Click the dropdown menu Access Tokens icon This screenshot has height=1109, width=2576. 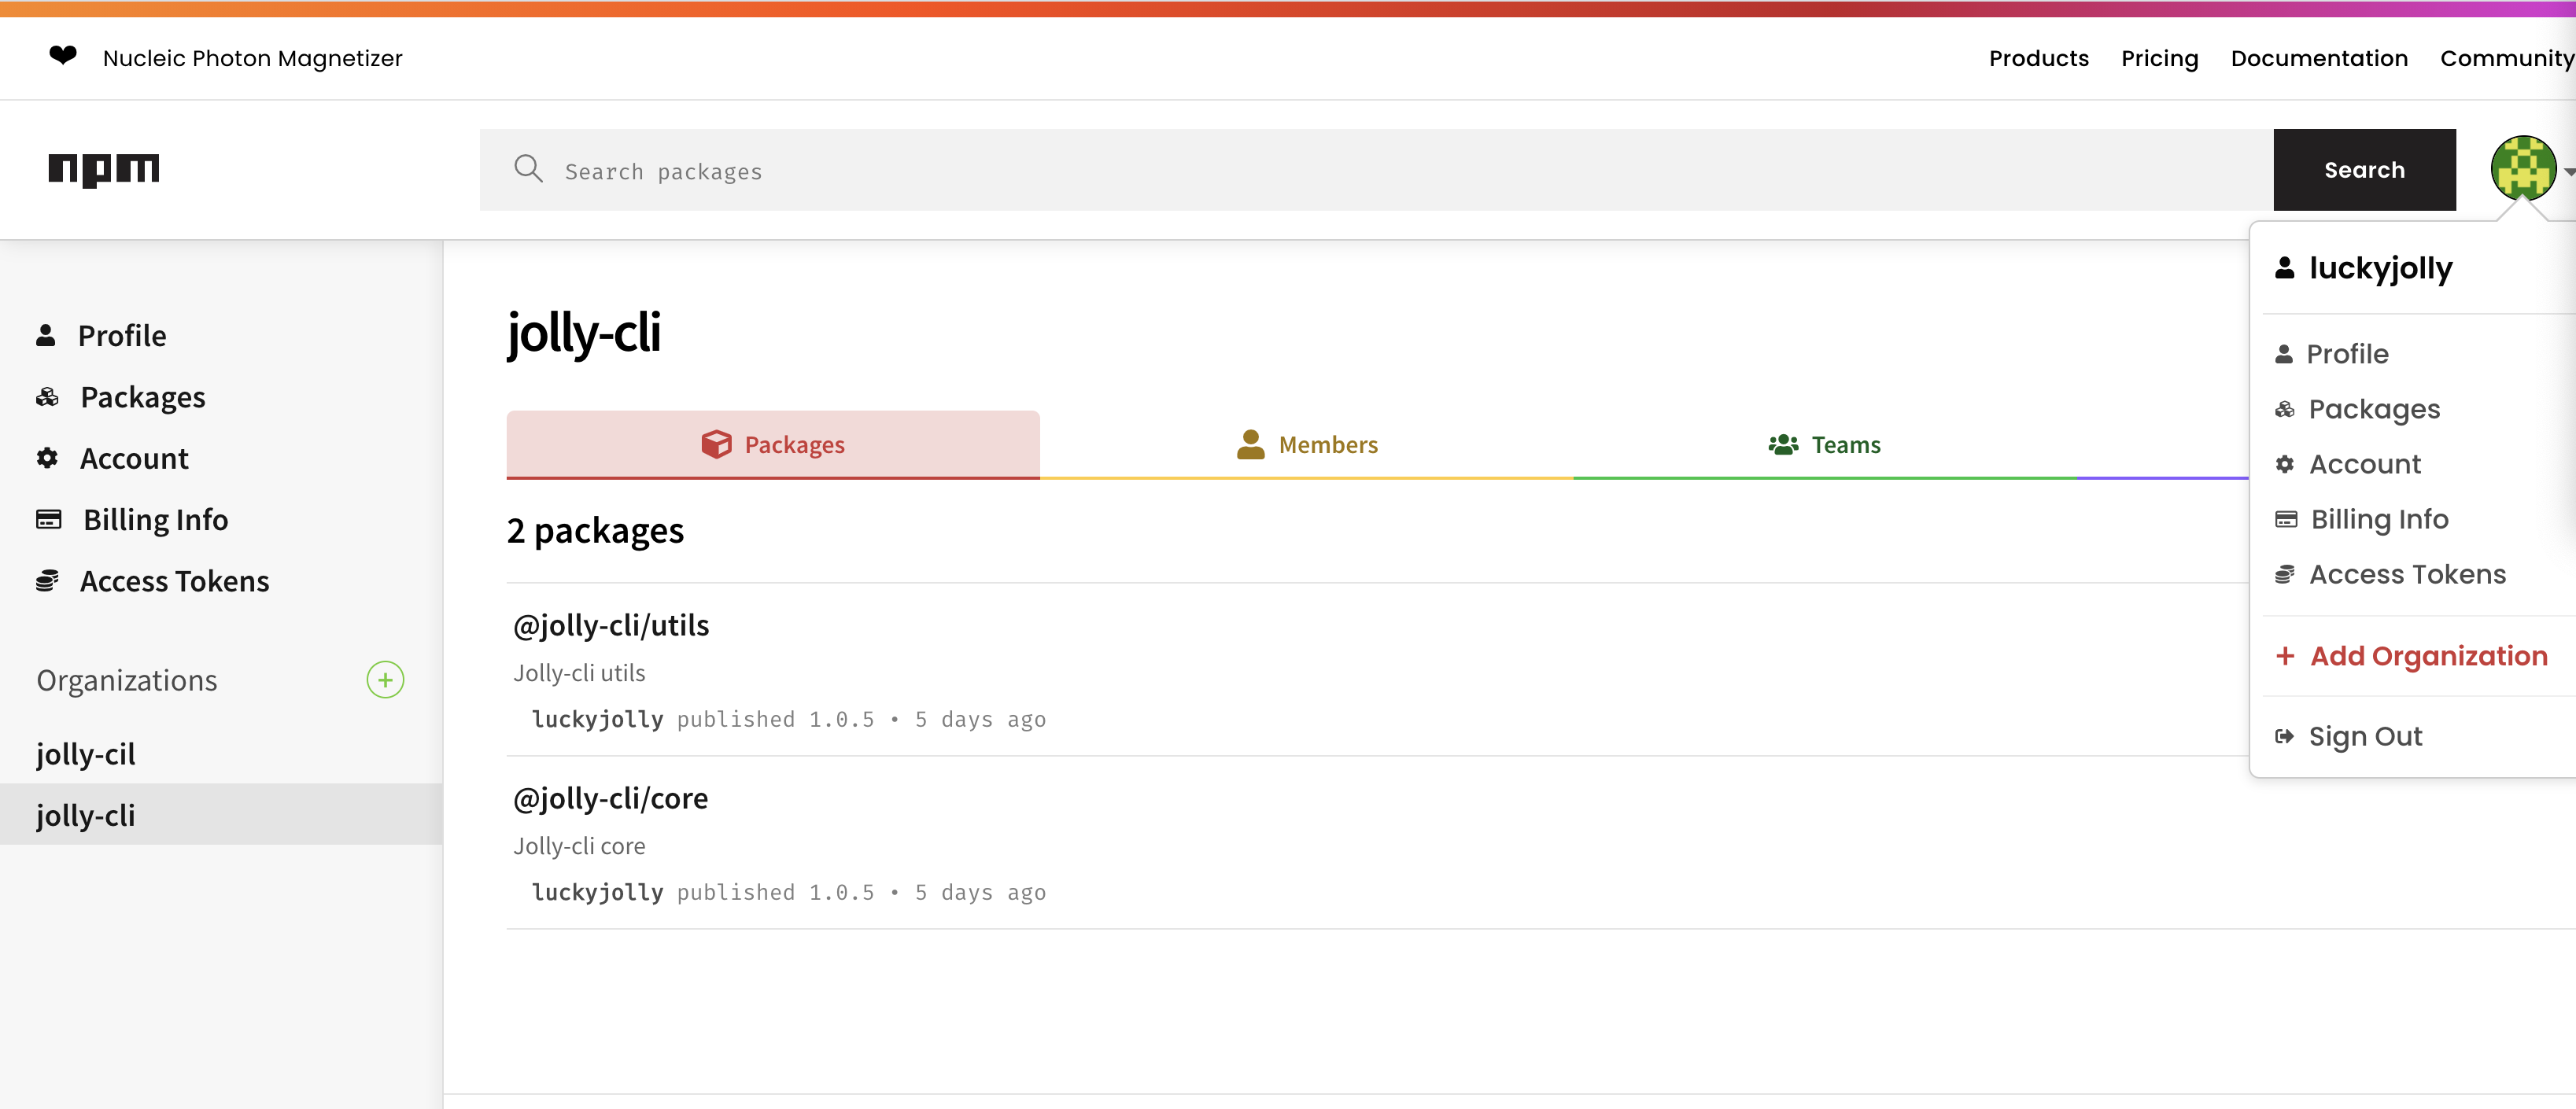[x=2284, y=574]
